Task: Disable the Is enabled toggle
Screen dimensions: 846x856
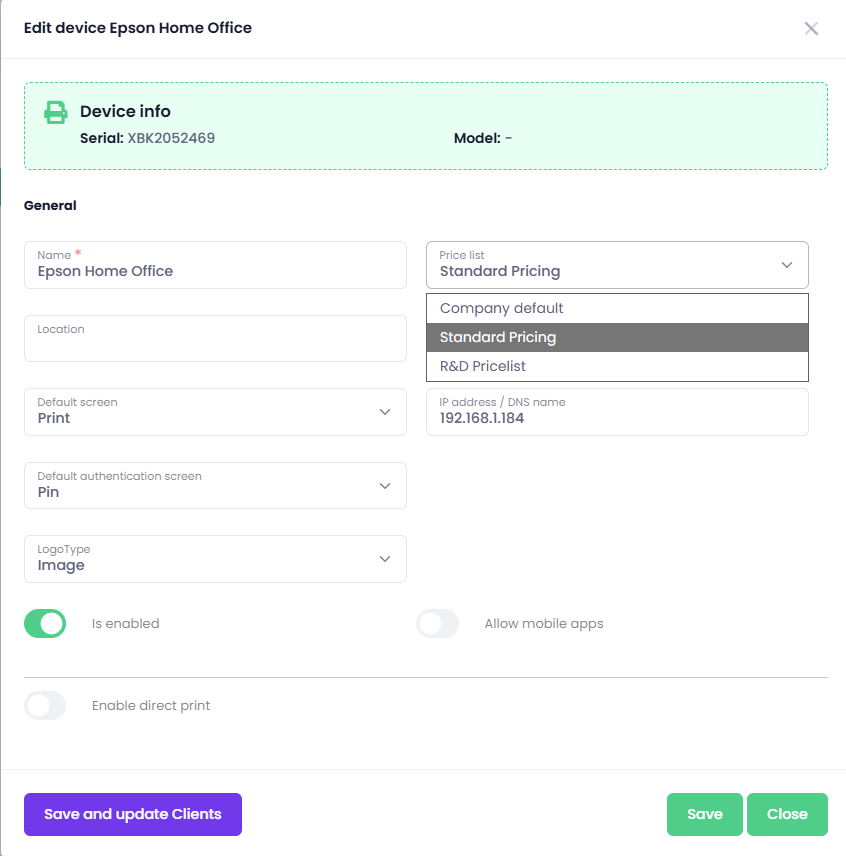Action: pos(45,623)
